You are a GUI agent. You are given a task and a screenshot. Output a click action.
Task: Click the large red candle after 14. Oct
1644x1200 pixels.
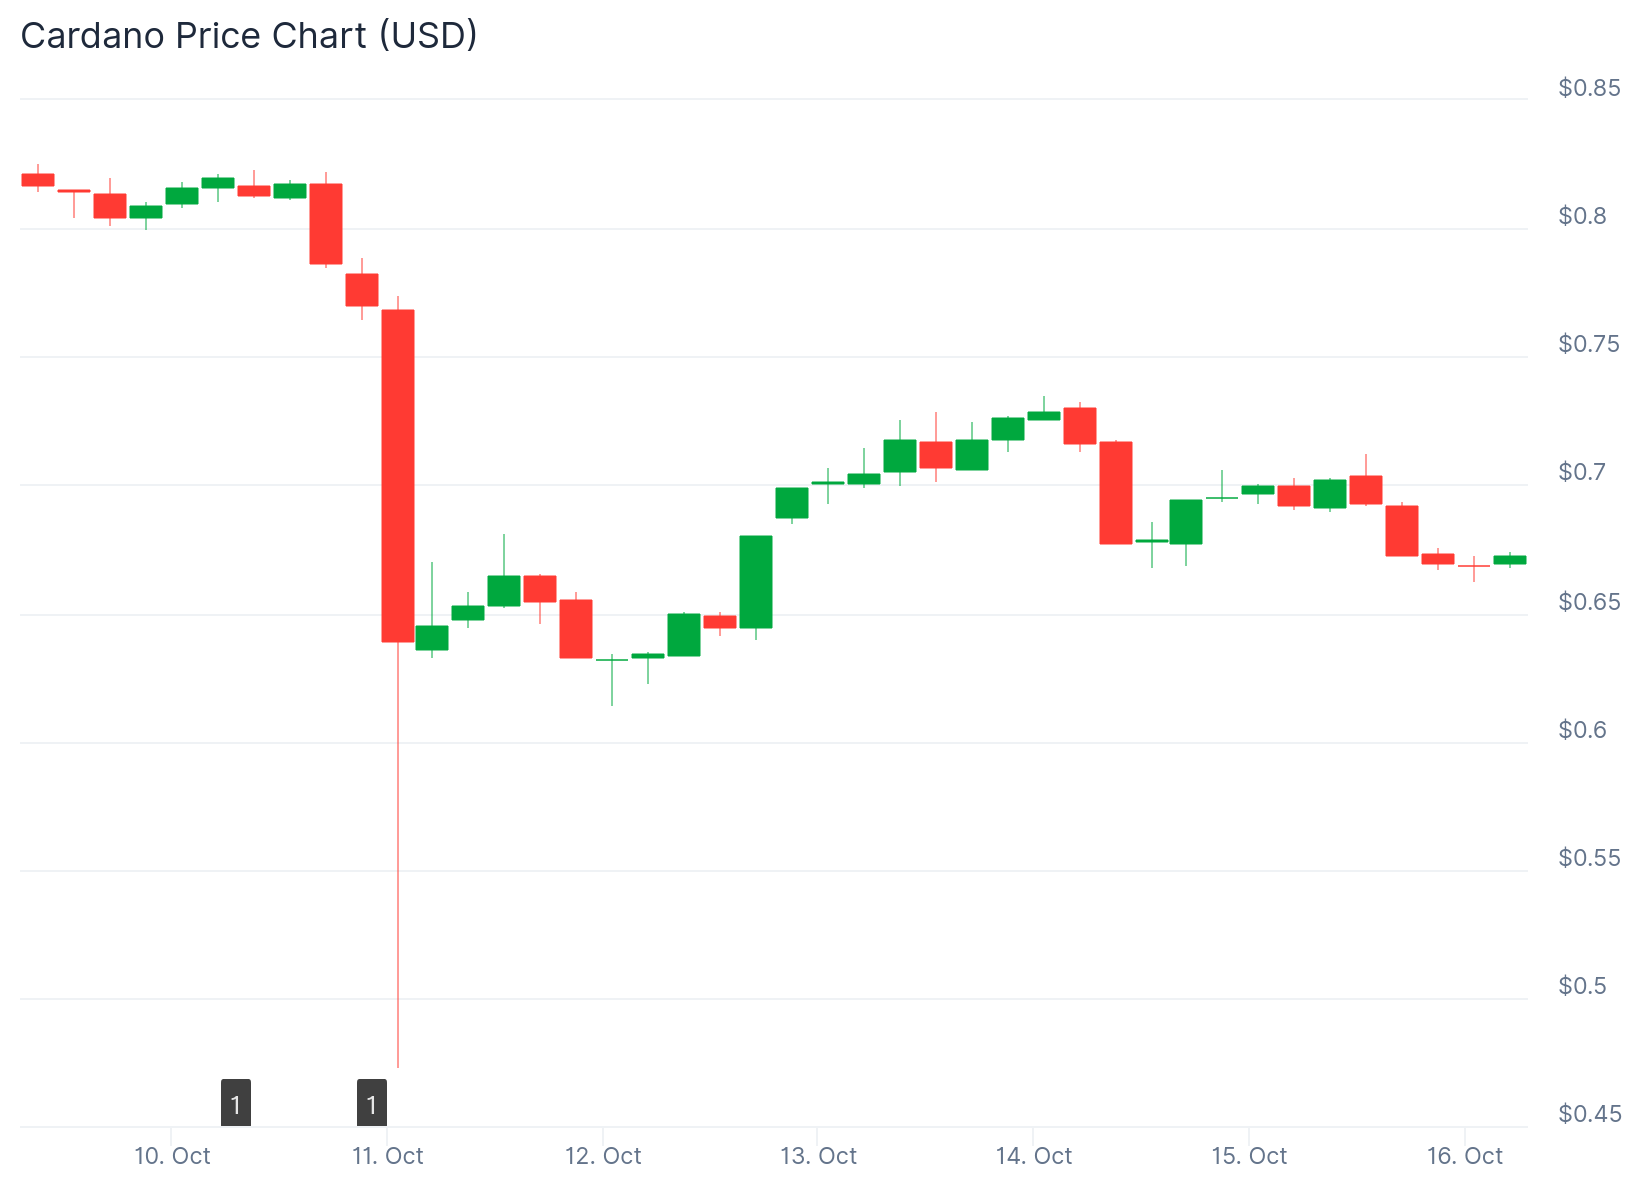point(1116,493)
